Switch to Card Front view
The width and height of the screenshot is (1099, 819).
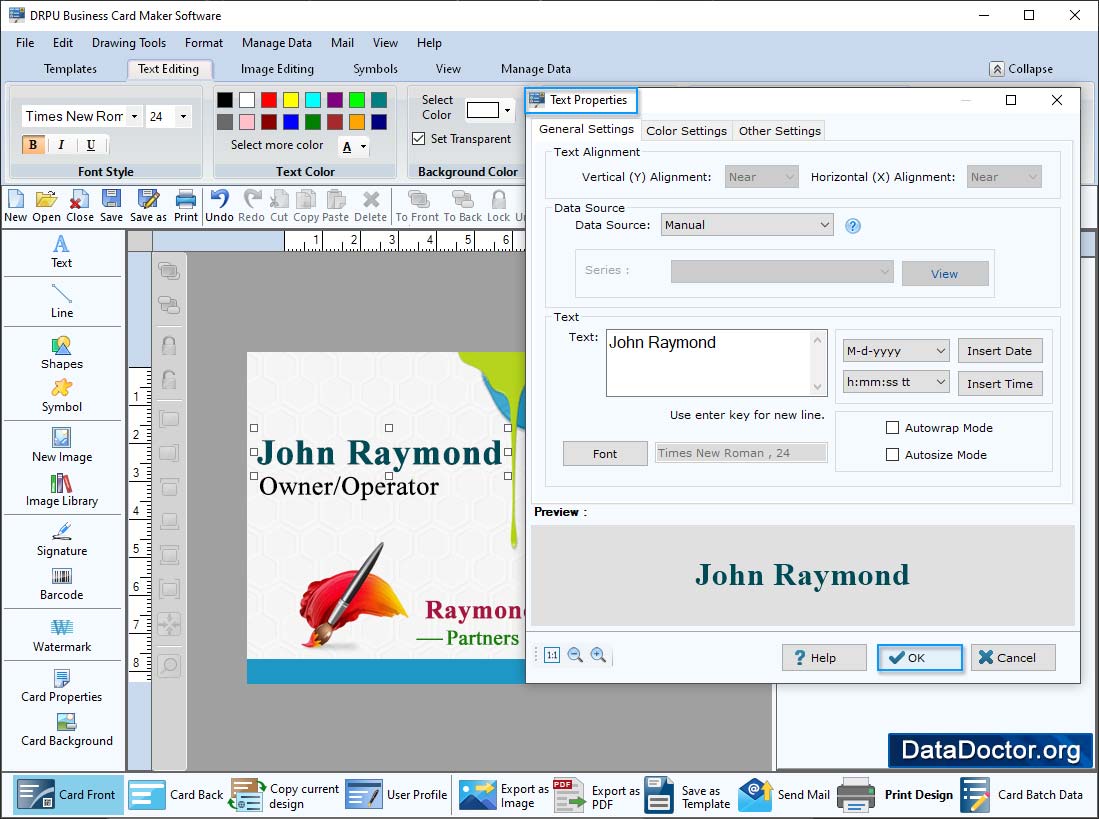point(67,794)
